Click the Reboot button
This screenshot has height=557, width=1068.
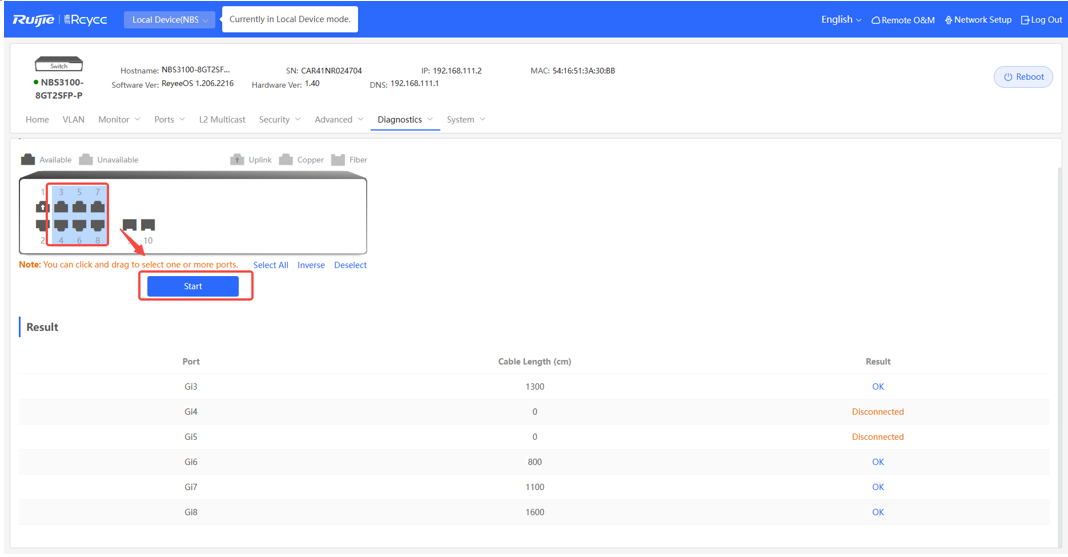pyautogui.click(x=1023, y=77)
